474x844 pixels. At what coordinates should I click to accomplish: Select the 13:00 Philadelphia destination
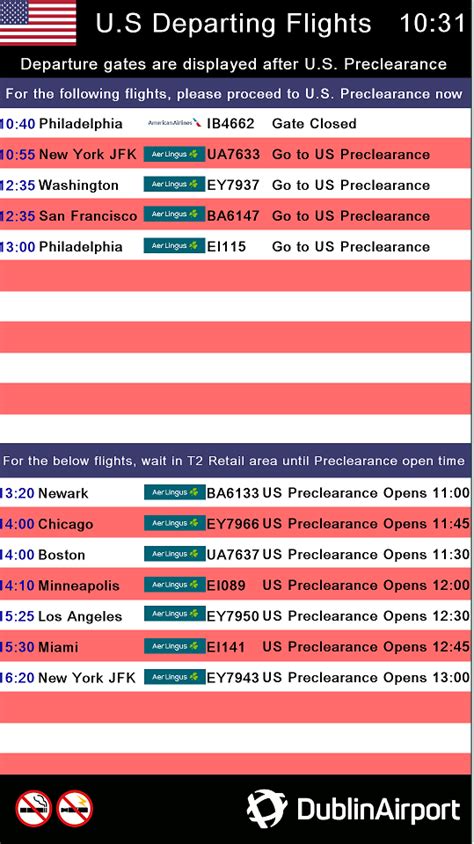pos(81,247)
